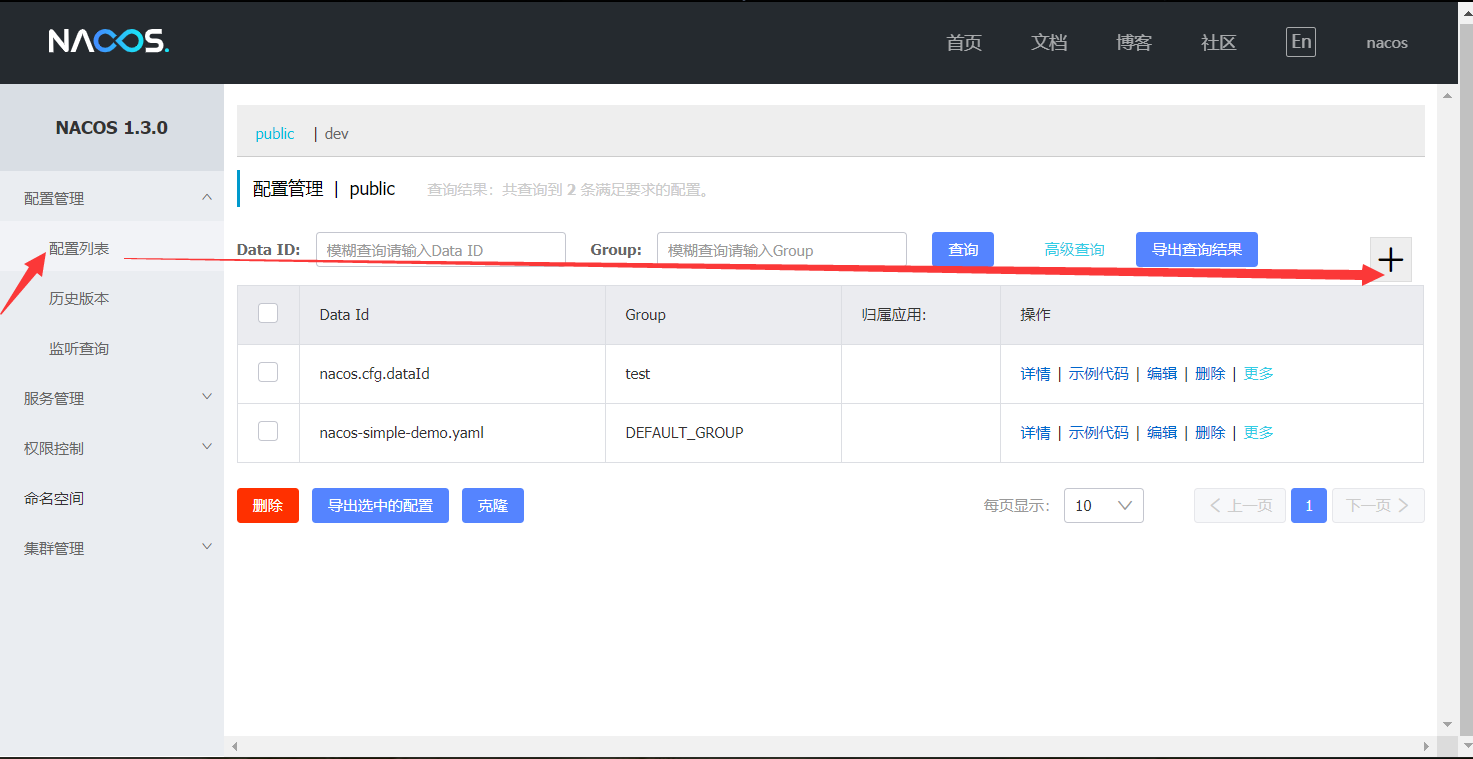Expand the 服务管理 sidebar section
The height and width of the screenshot is (759, 1473).
pos(110,397)
